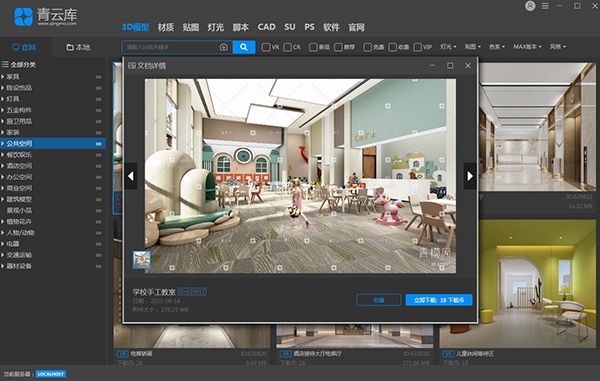Click the blue magnifier search button
The height and width of the screenshot is (381, 600).
(244, 47)
